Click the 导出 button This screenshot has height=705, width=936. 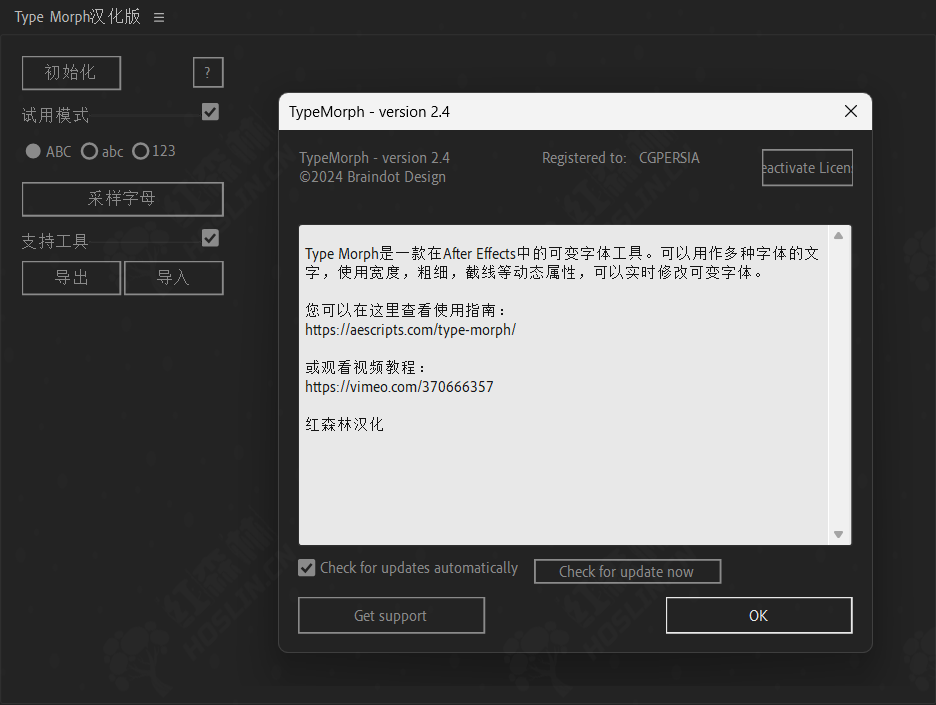[x=71, y=278]
